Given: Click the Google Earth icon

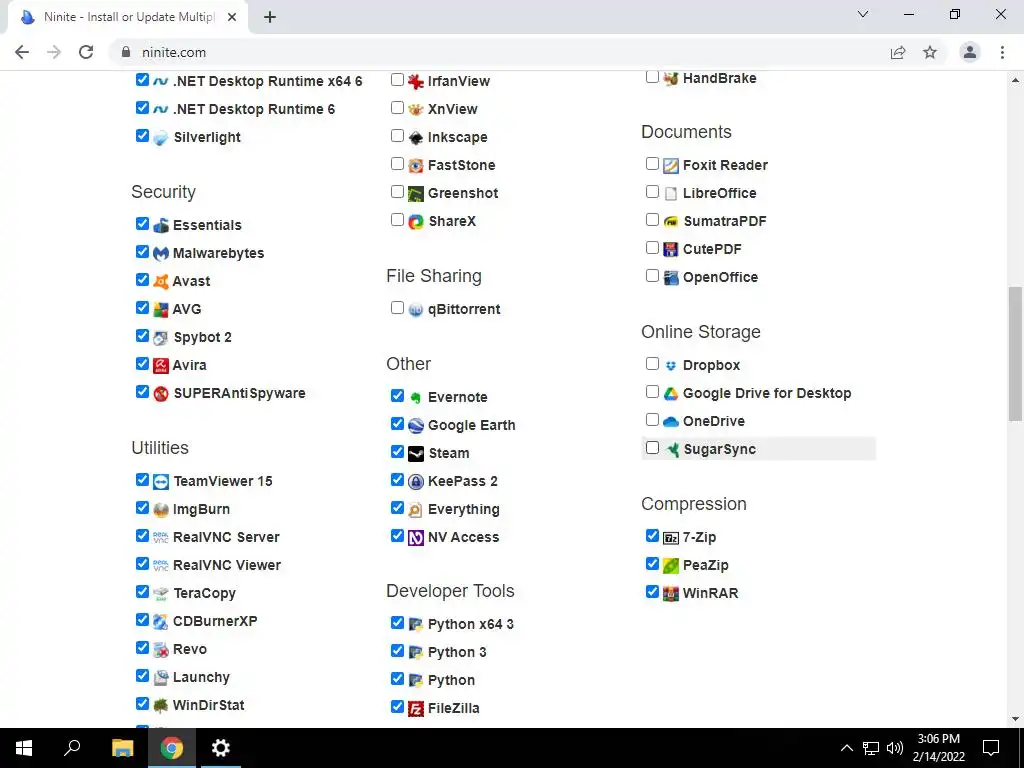Looking at the screenshot, I should coord(415,426).
